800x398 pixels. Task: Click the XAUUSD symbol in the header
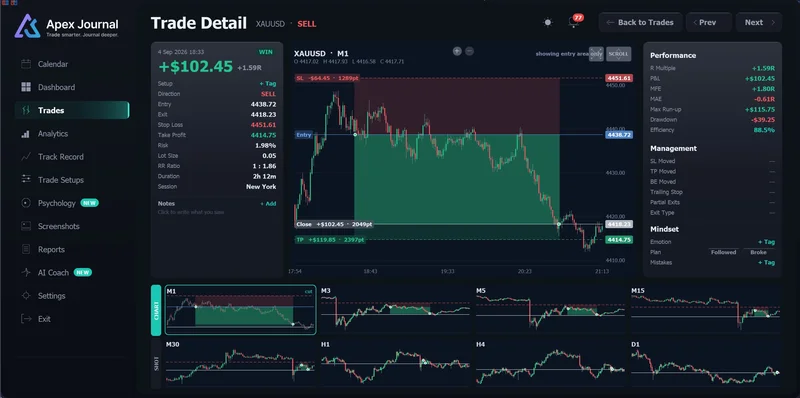click(270, 23)
